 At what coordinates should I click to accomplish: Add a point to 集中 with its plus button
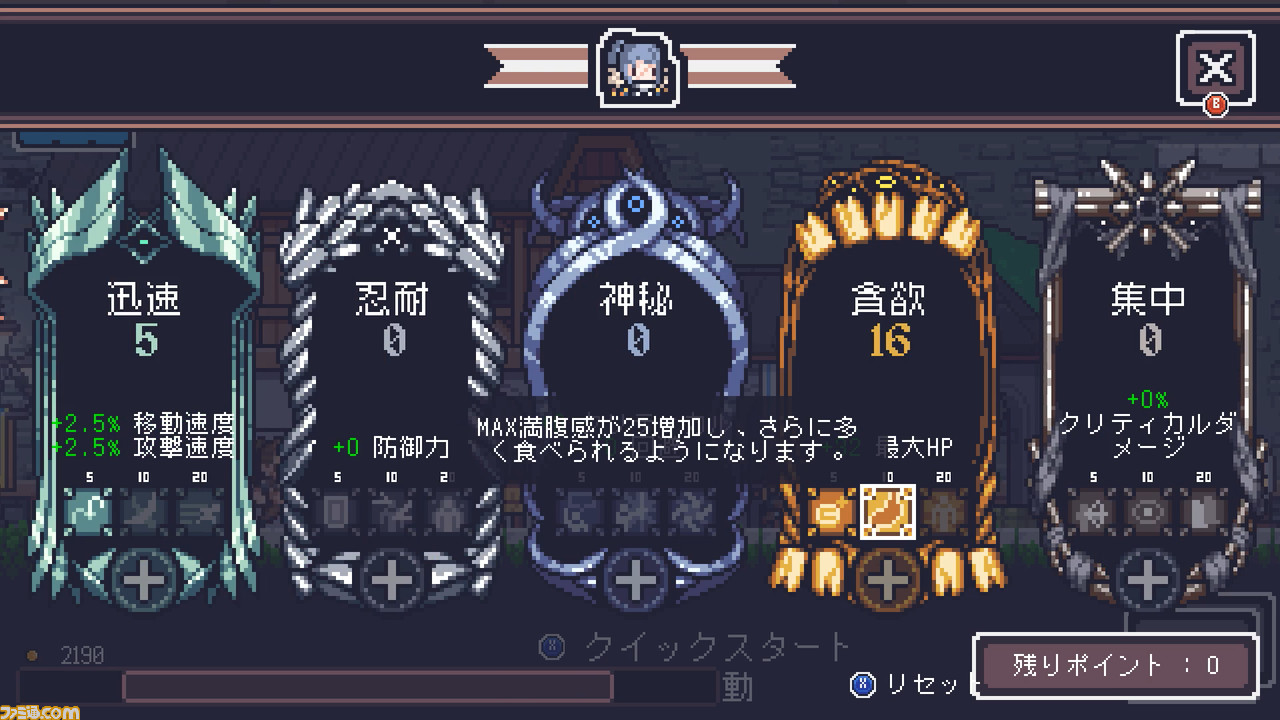1148,579
